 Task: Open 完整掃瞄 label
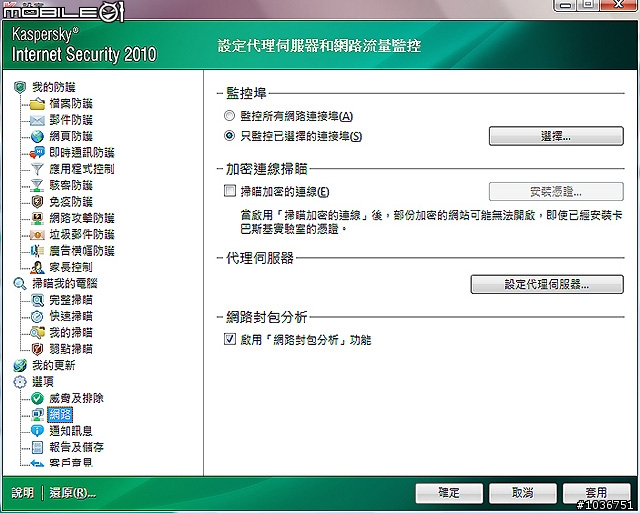point(71,300)
